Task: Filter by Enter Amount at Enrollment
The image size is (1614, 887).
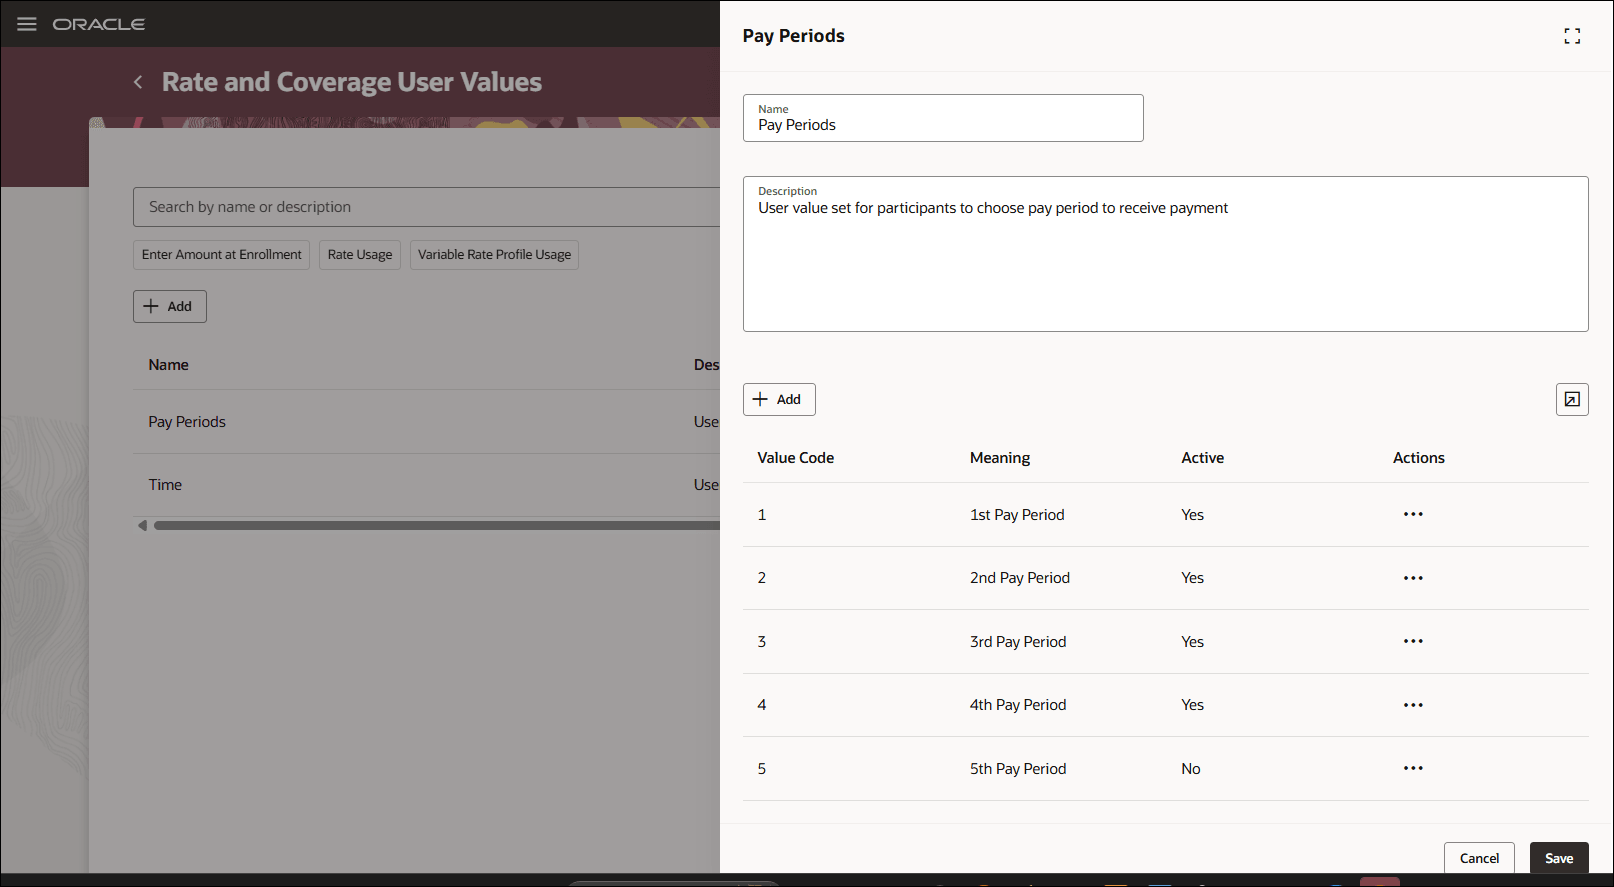Action: click(221, 255)
